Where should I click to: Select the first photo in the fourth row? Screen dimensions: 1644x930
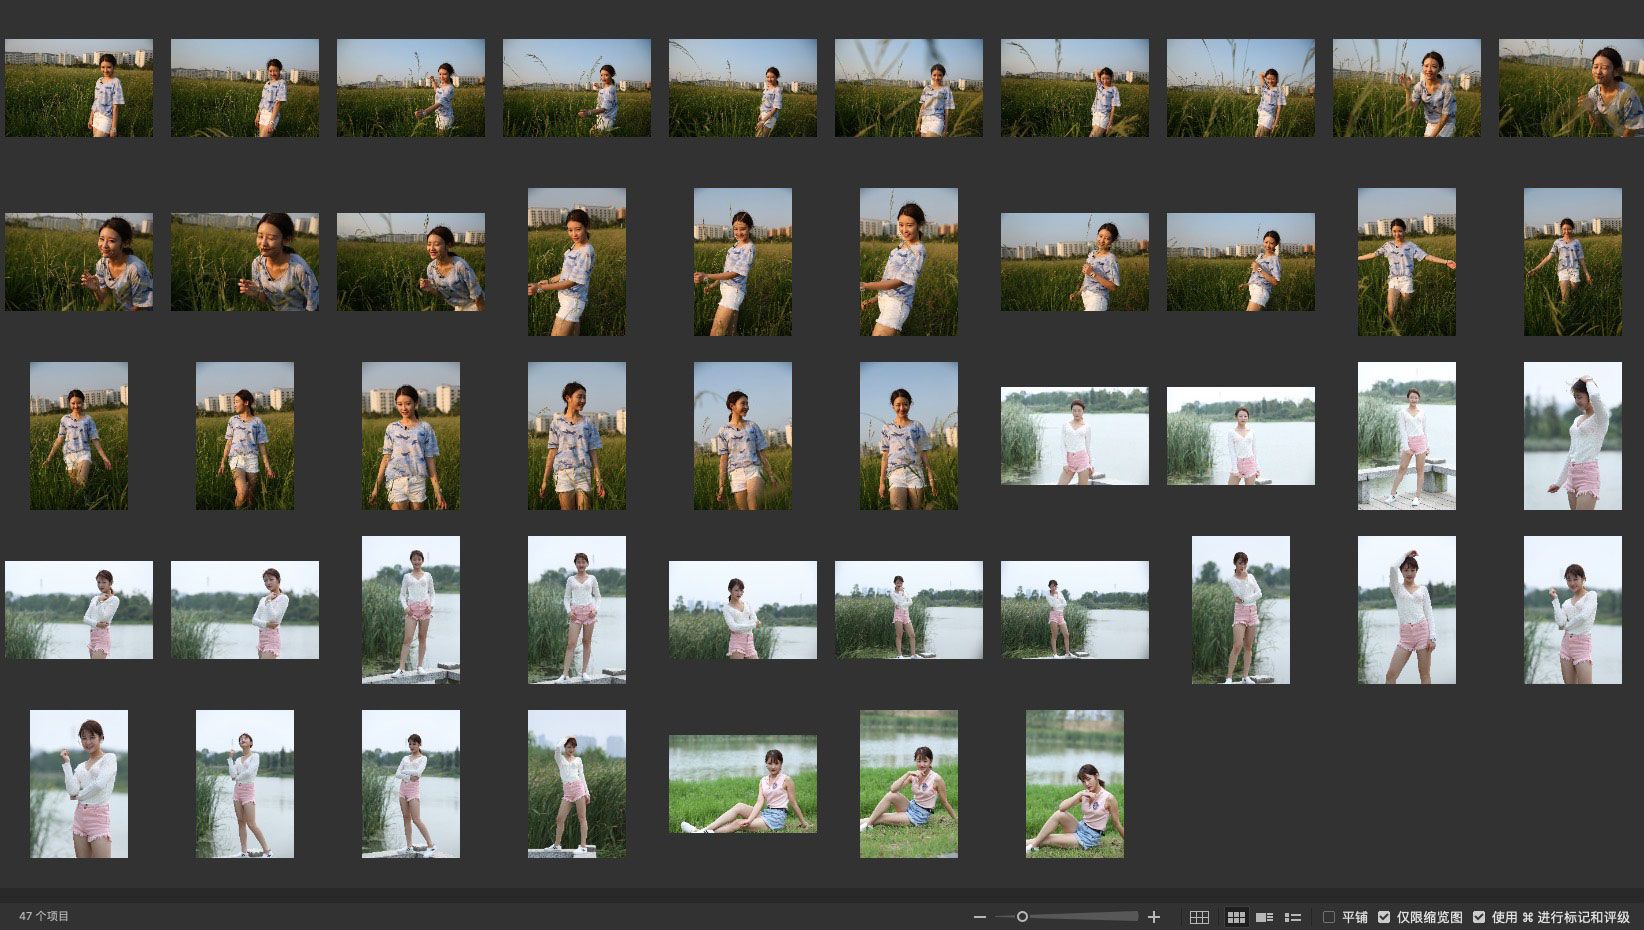click(79, 610)
